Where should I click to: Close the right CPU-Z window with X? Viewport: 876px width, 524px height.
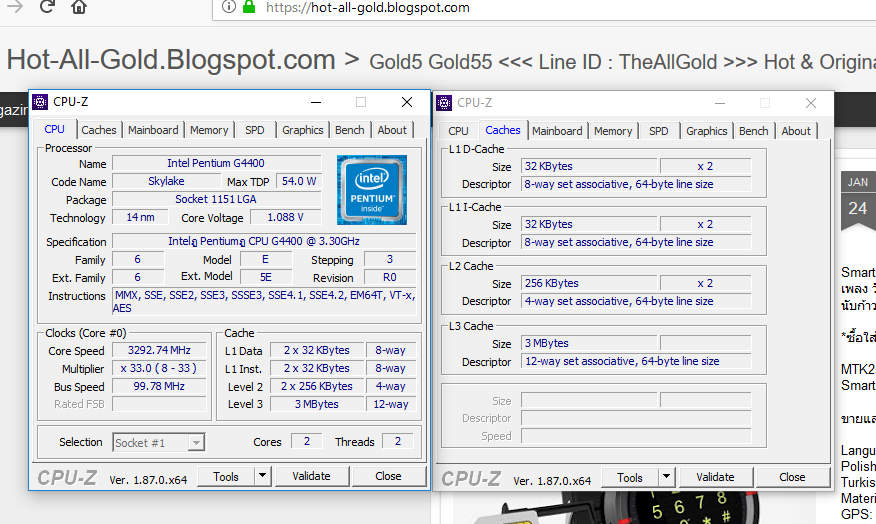pos(811,103)
